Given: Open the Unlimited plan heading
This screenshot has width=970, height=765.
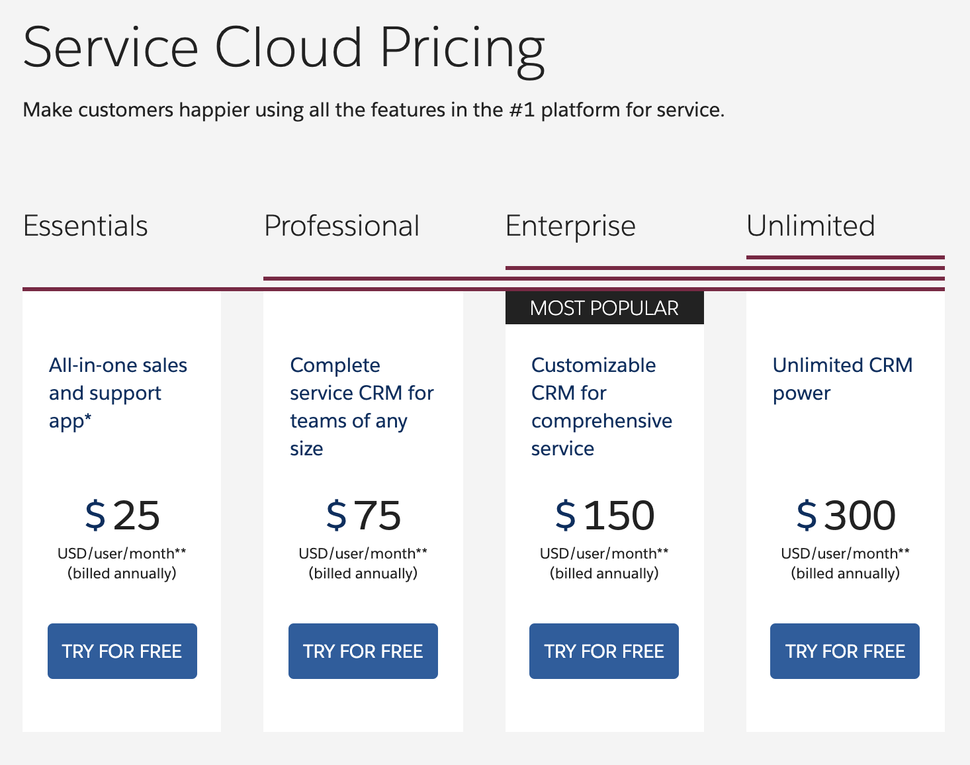Looking at the screenshot, I should (810, 226).
